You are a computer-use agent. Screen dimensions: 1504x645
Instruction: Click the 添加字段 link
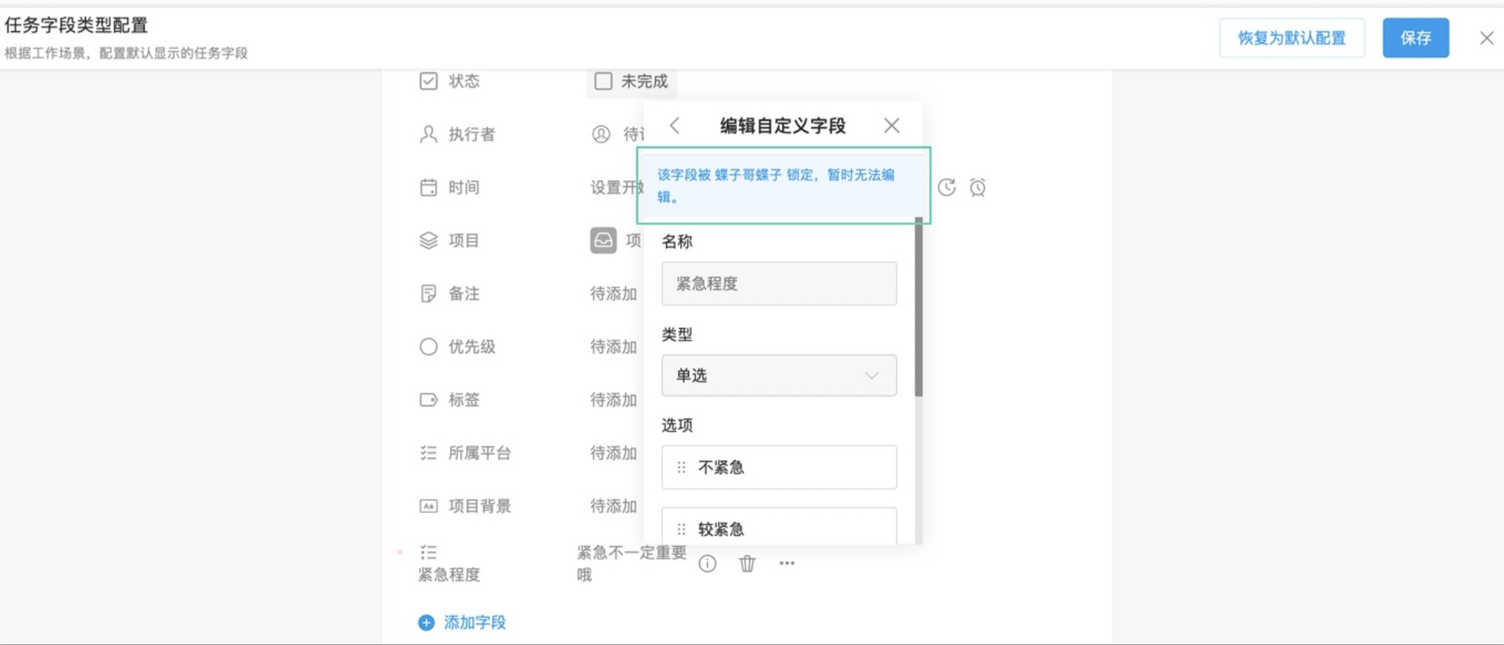[x=475, y=622]
